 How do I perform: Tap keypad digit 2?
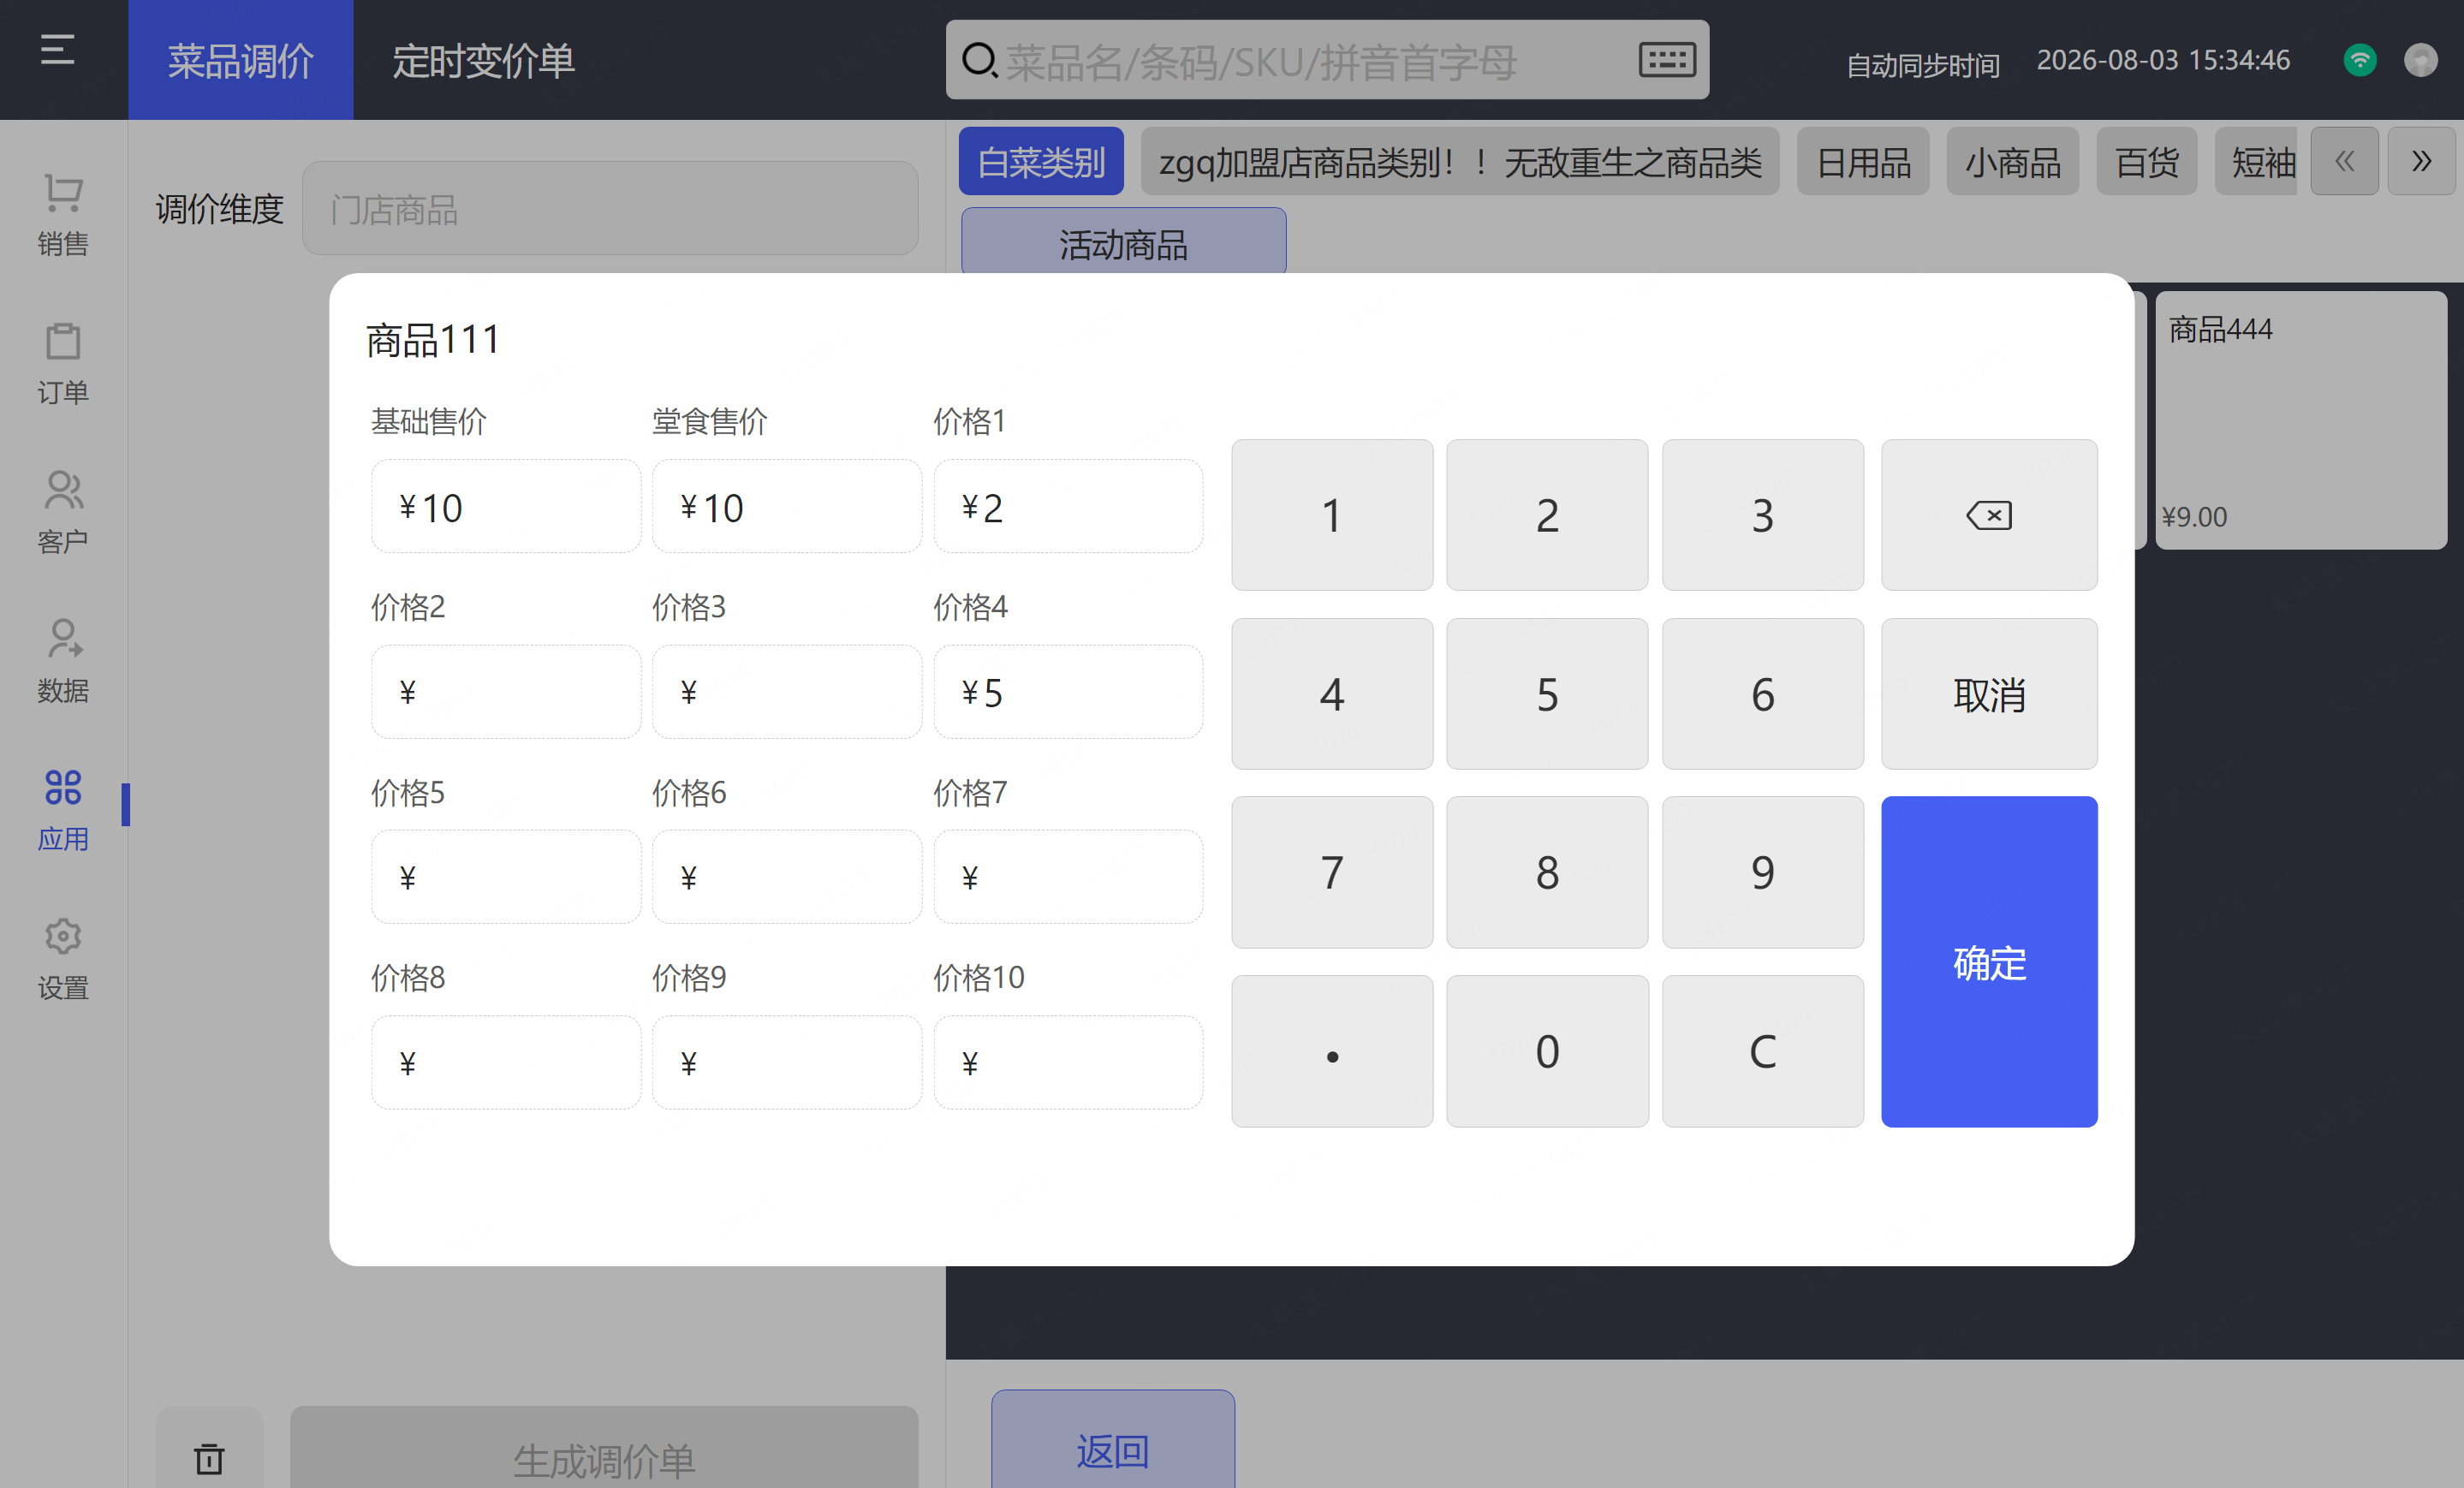tap(1547, 515)
